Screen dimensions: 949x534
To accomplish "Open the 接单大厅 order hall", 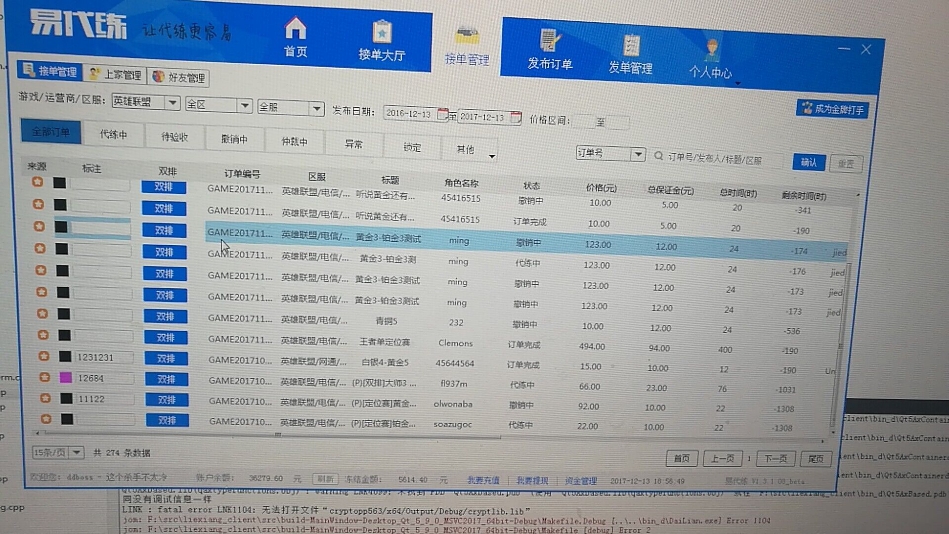I will pos(381,41).
